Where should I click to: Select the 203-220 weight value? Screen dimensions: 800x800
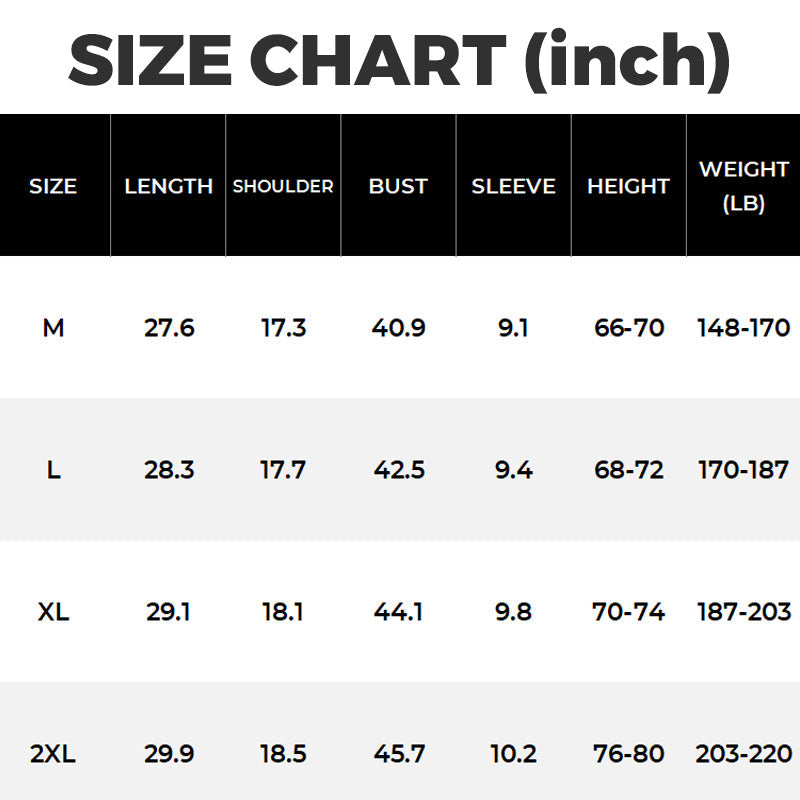pos(743,754)
